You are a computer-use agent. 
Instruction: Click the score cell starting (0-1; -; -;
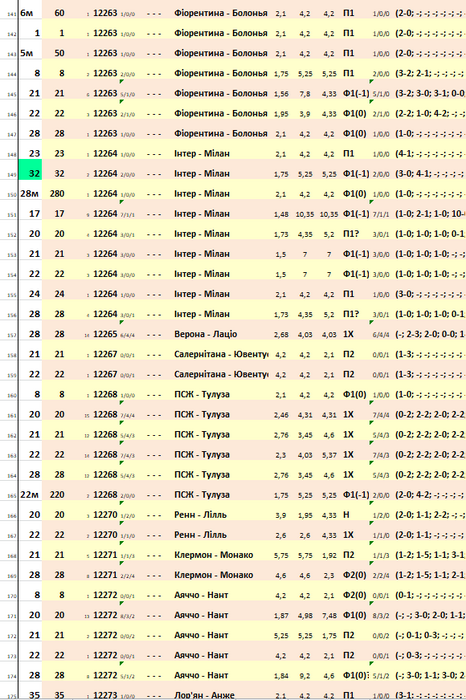(430, 595)
